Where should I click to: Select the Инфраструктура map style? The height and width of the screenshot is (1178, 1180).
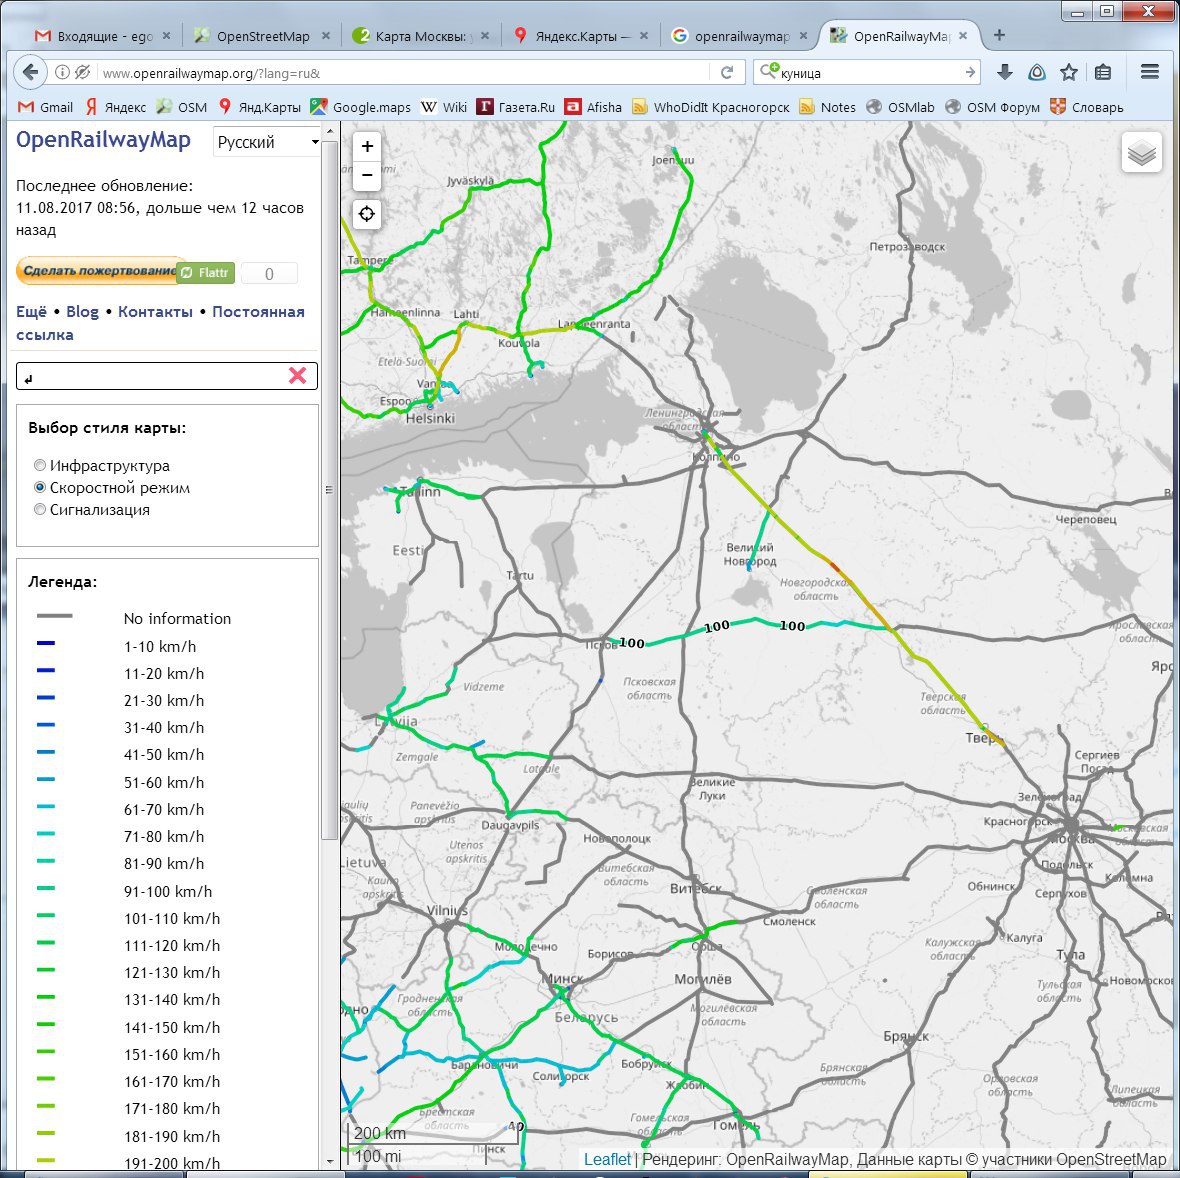[40, 465]
